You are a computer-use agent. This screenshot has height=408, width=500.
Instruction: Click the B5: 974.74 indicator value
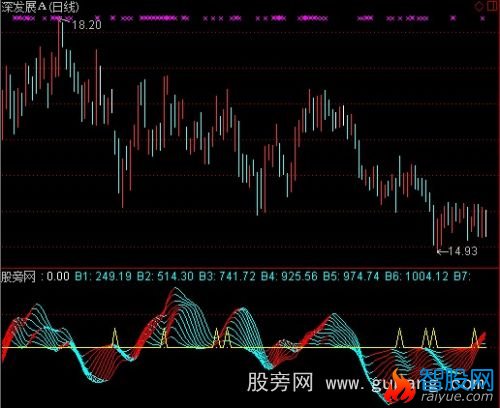(351, 276)
